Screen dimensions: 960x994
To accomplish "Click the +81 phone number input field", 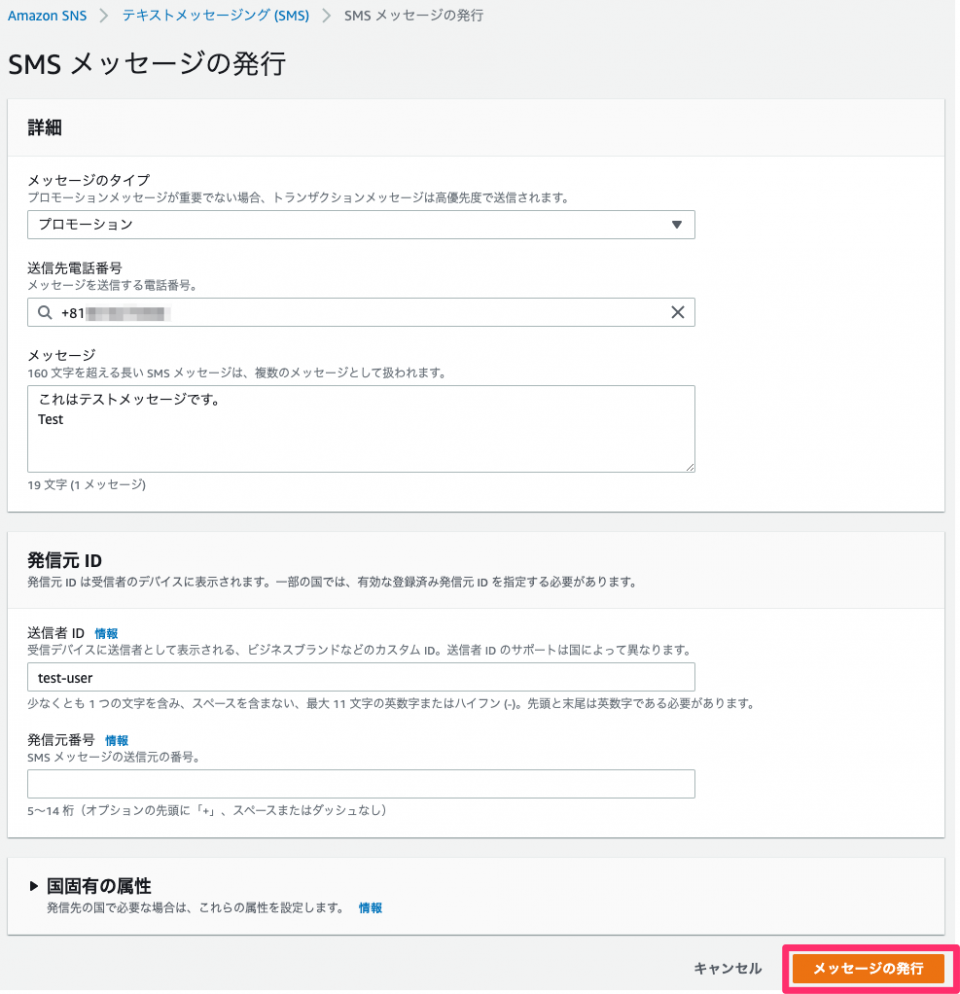I will pos(300,312).
